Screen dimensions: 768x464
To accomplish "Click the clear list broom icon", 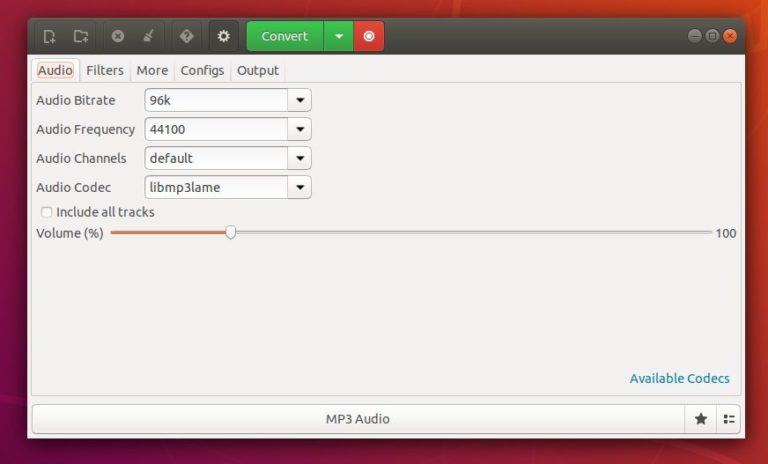I will point(149,36).
